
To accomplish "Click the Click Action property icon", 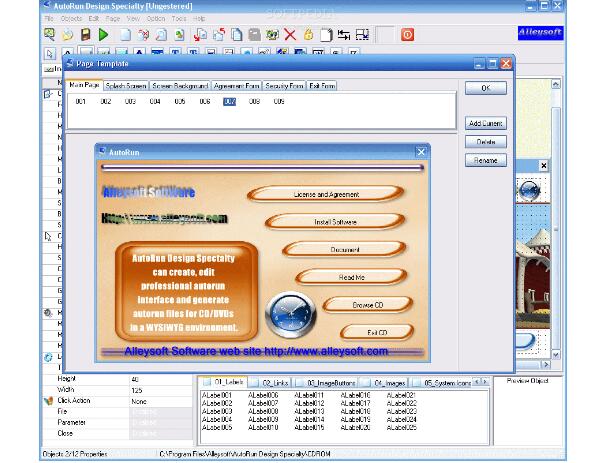I will [x=48, y=400].
